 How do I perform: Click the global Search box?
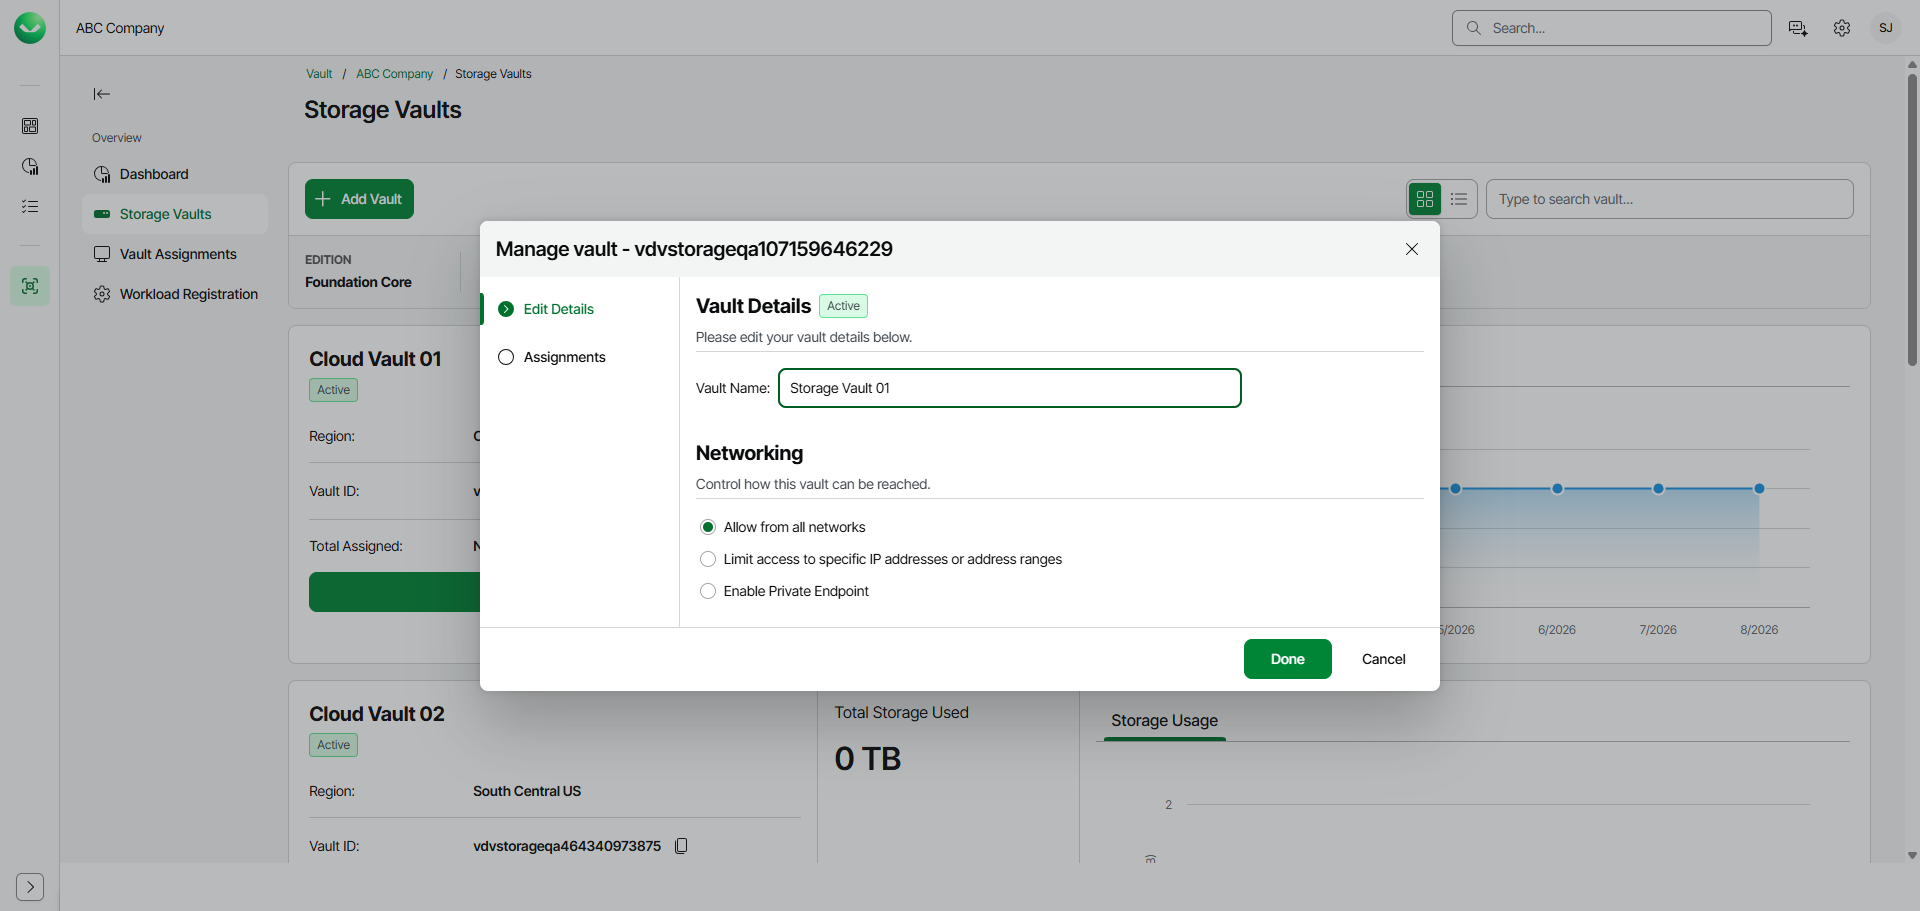tap(1611, 28)
